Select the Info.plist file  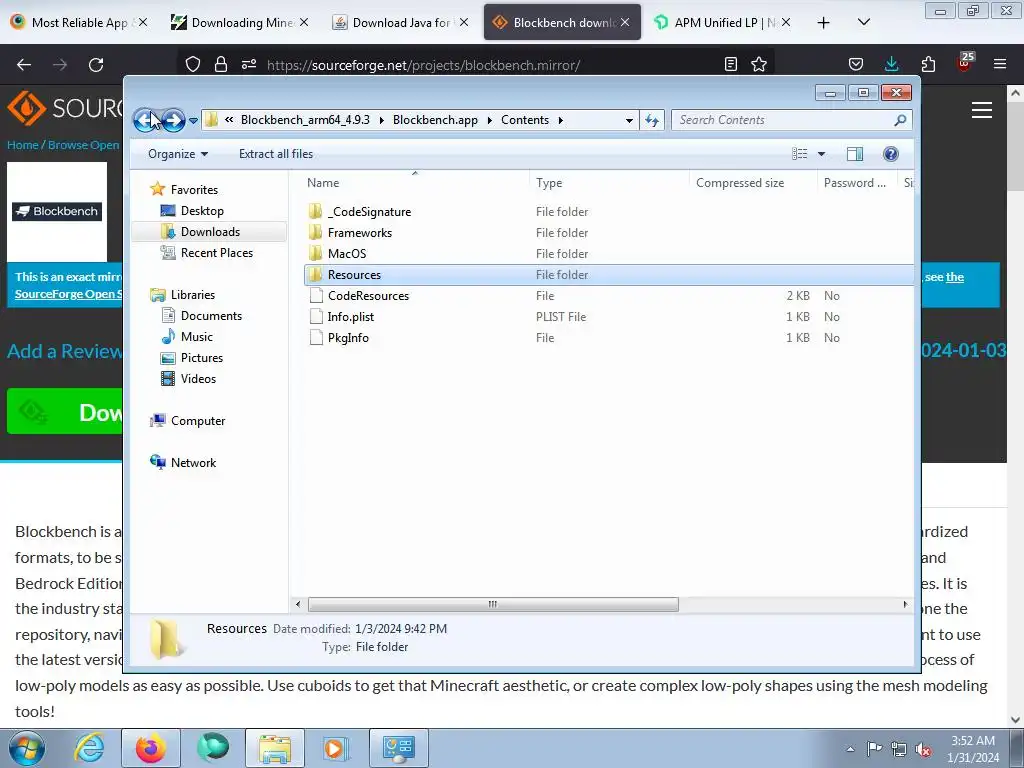tap(351, 317)
